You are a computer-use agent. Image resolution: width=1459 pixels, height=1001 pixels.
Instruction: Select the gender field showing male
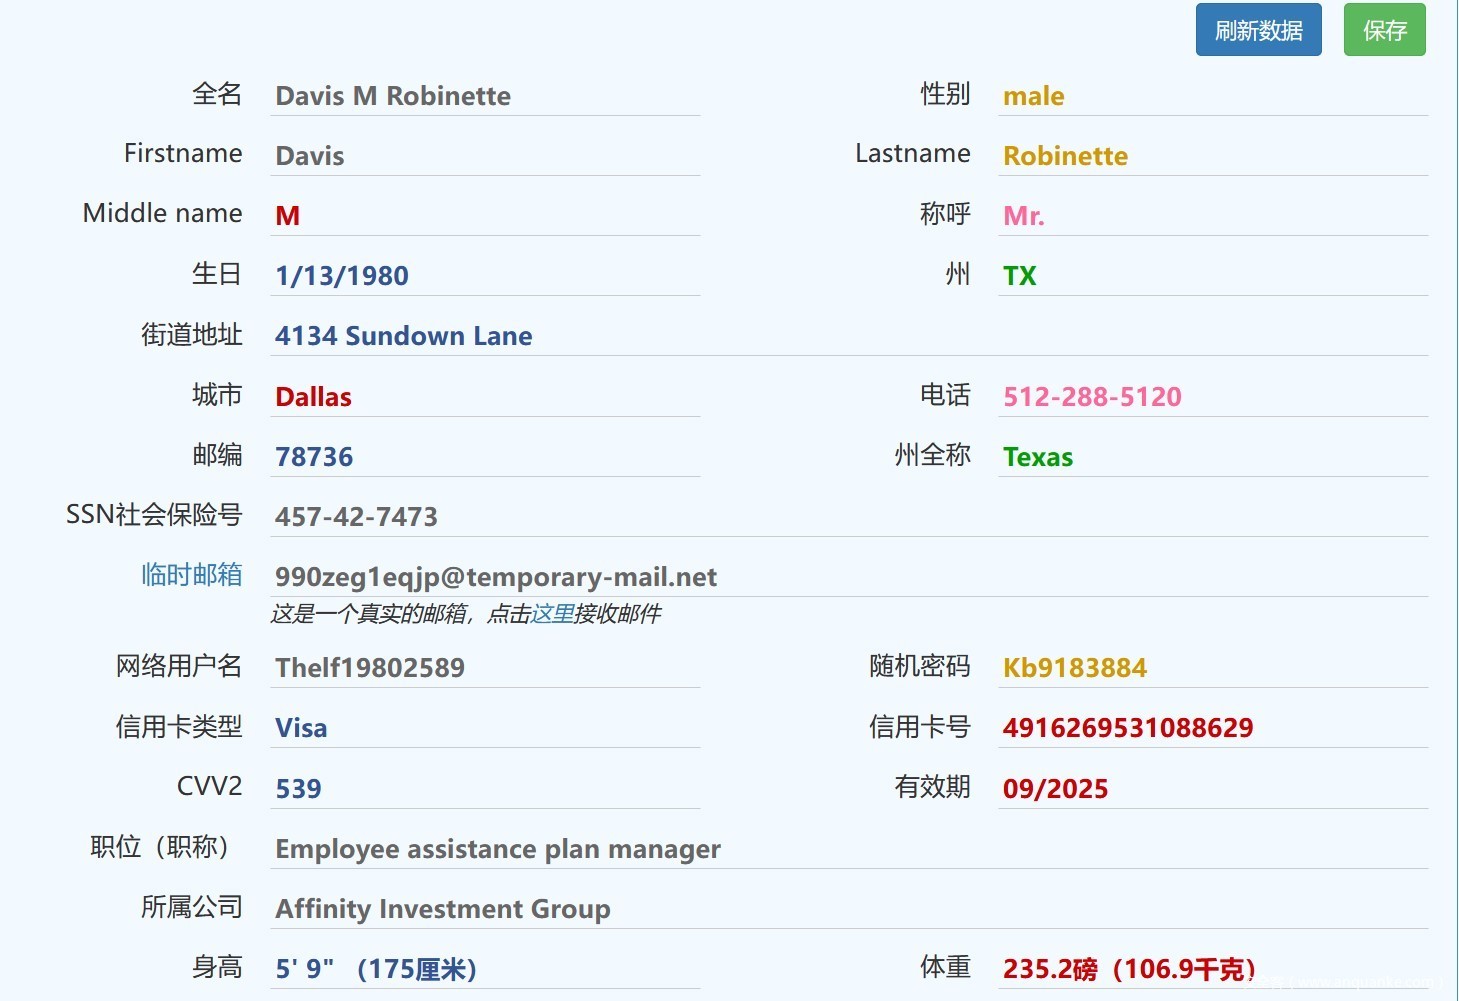[x=1212, y=96]
